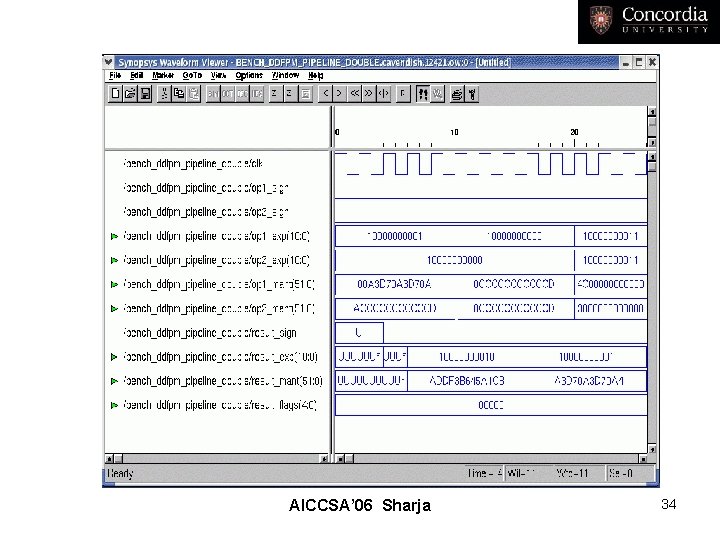Image resolution: width=720 pixels, height=540 pixels.
Task: Open the Help menu
Action: click(x=315, y=75)
